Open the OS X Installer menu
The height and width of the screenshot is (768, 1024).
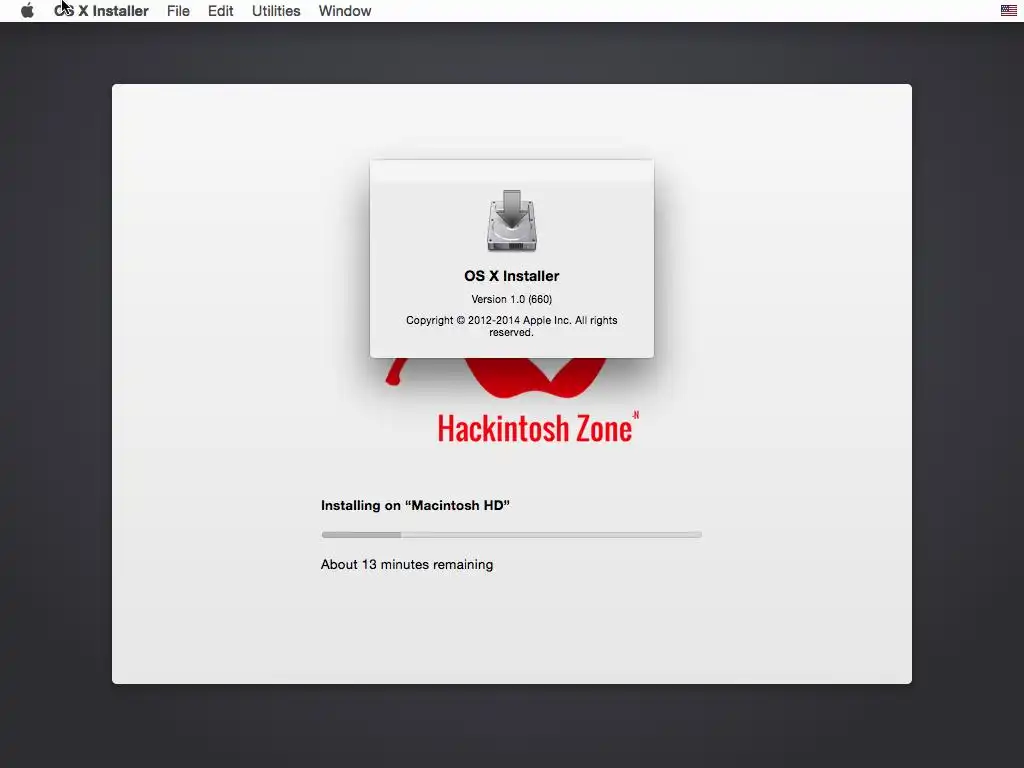tap(101, 11)
